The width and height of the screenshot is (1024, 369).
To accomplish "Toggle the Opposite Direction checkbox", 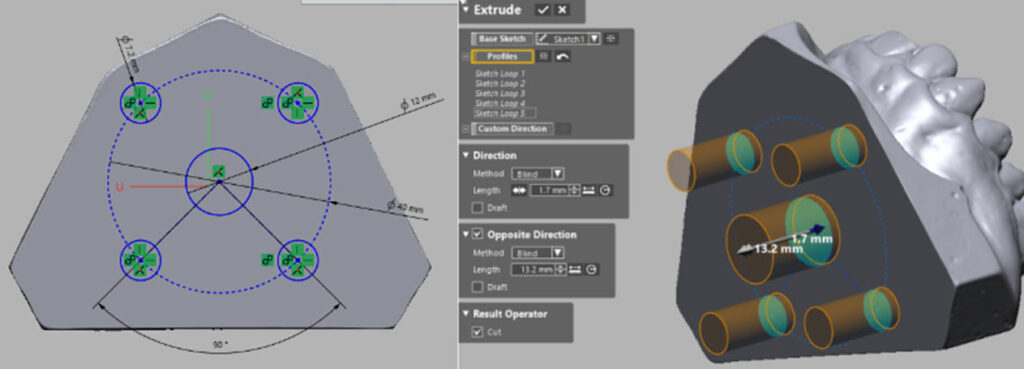I will coord(478,234).
